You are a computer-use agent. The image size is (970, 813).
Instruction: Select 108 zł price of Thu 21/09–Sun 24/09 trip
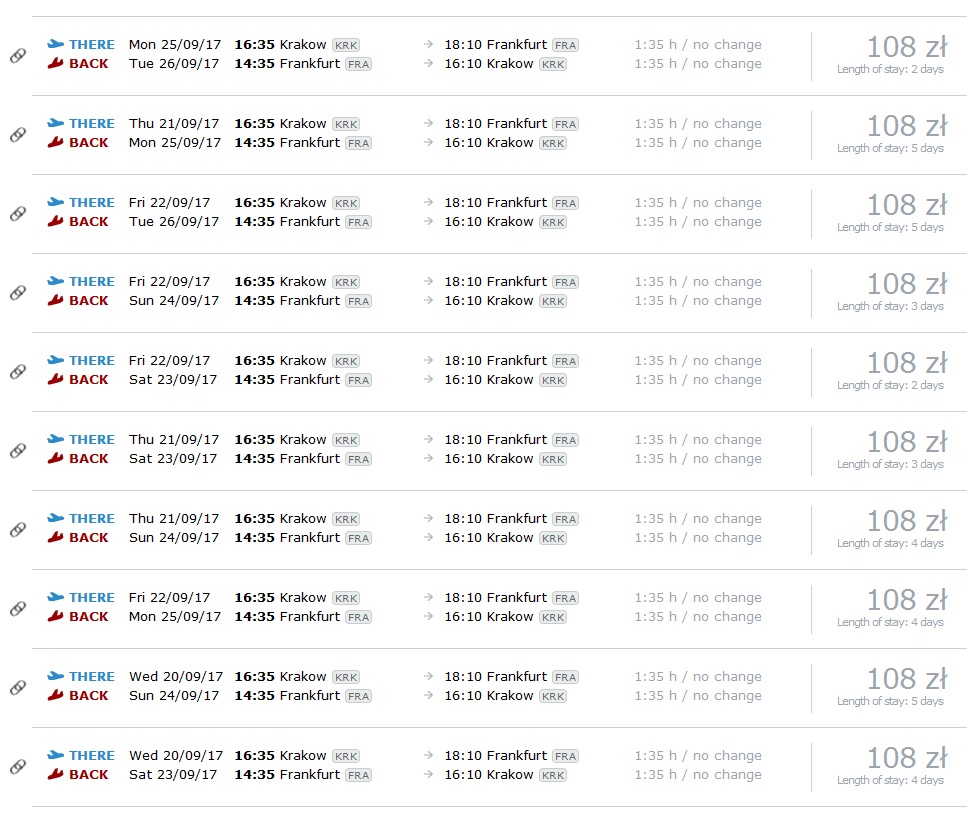[x=907, y=521]
